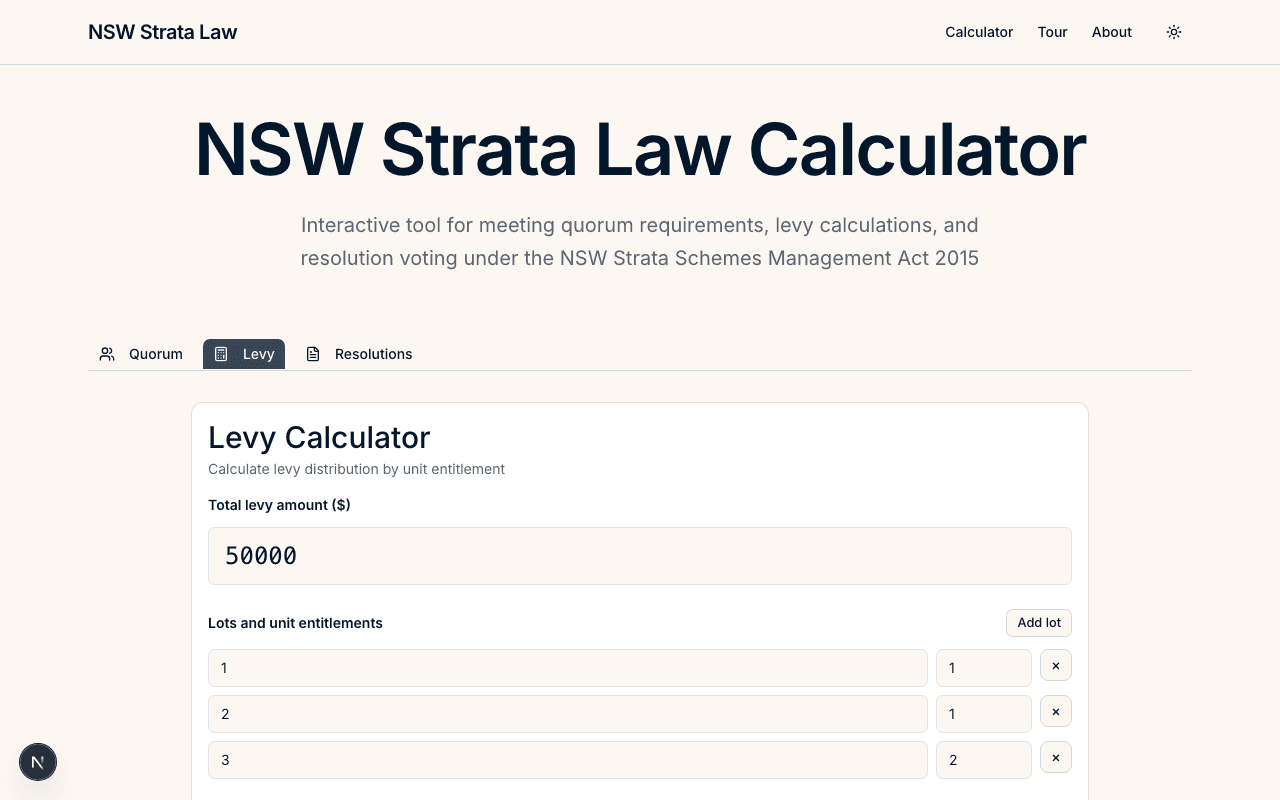The height and width of the screenshot is (800, 1280).
Task: Change unit entitlement for lot 1
Action: tap(984, 668)
